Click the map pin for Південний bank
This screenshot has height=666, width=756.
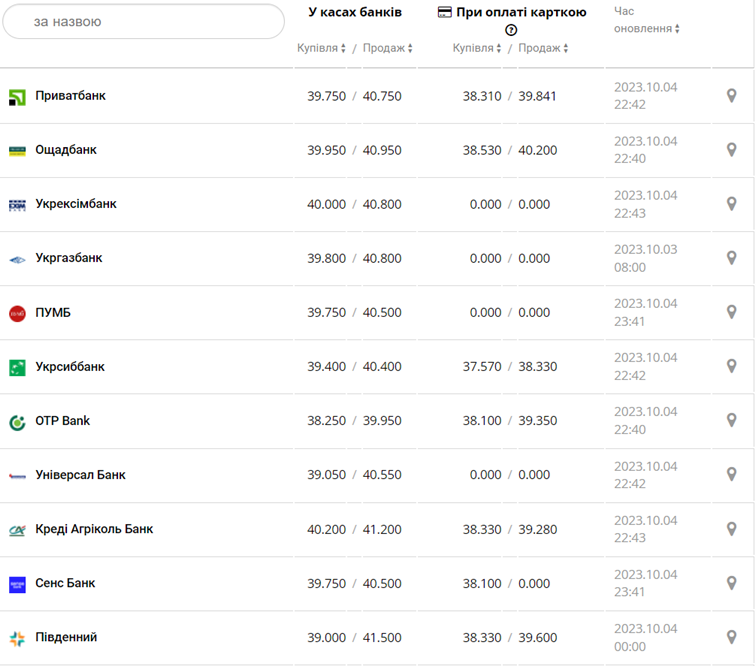731,637
